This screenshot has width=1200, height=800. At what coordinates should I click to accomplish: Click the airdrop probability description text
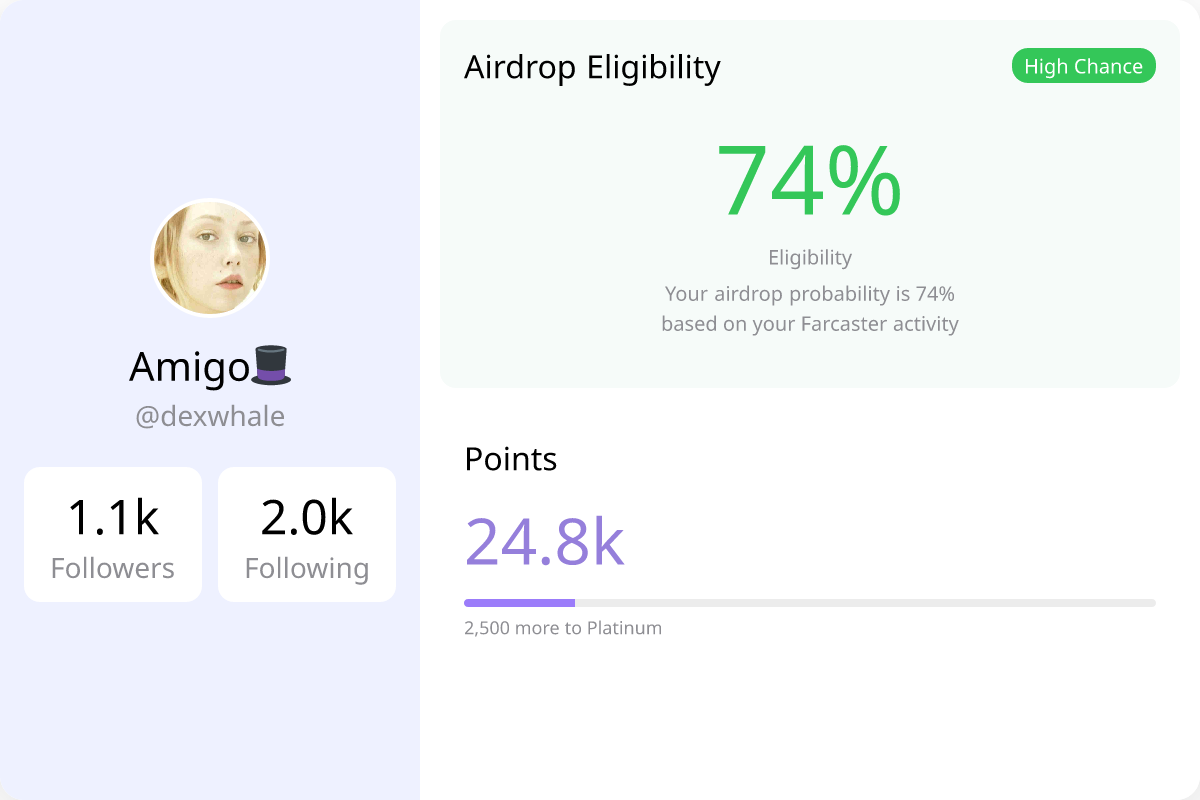[x=810, y=309]
